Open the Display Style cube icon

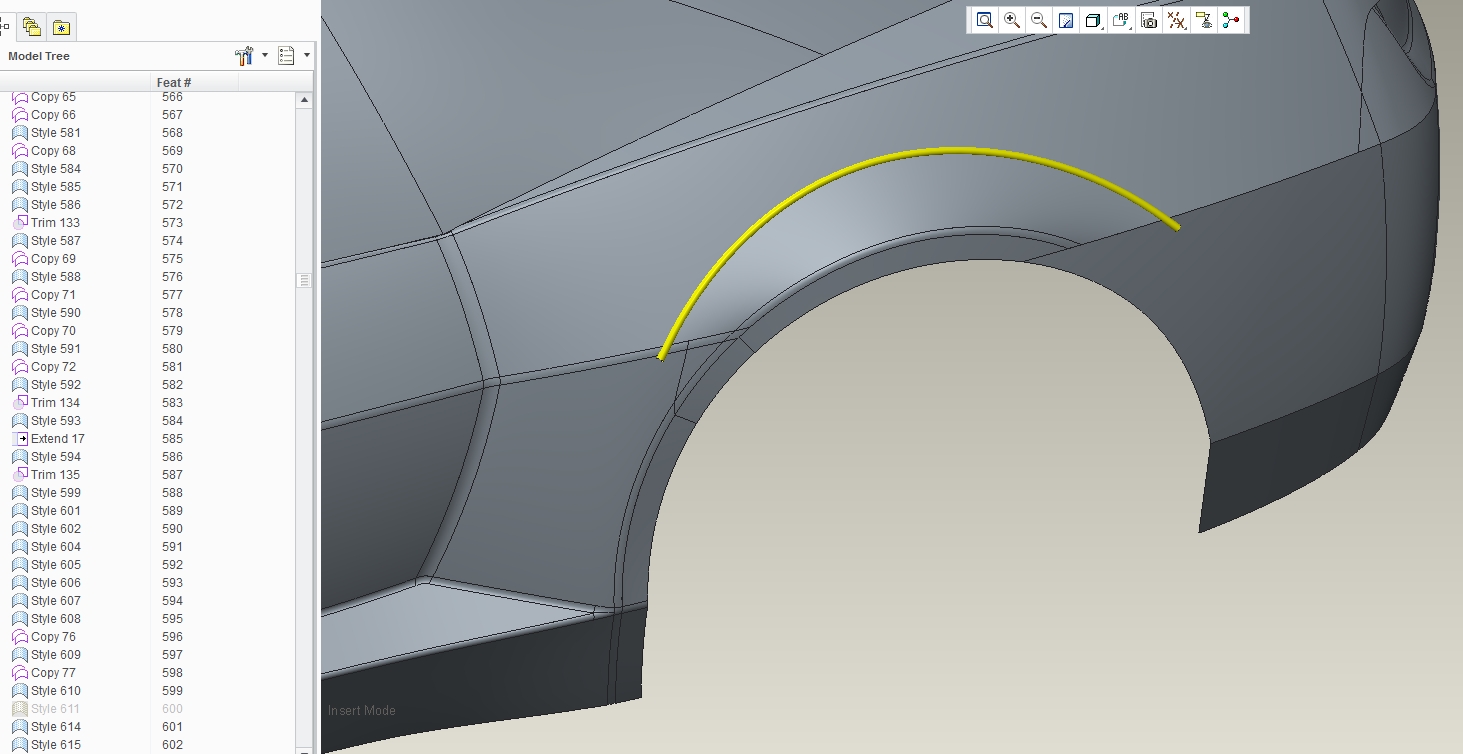[x=1093, y=20]
